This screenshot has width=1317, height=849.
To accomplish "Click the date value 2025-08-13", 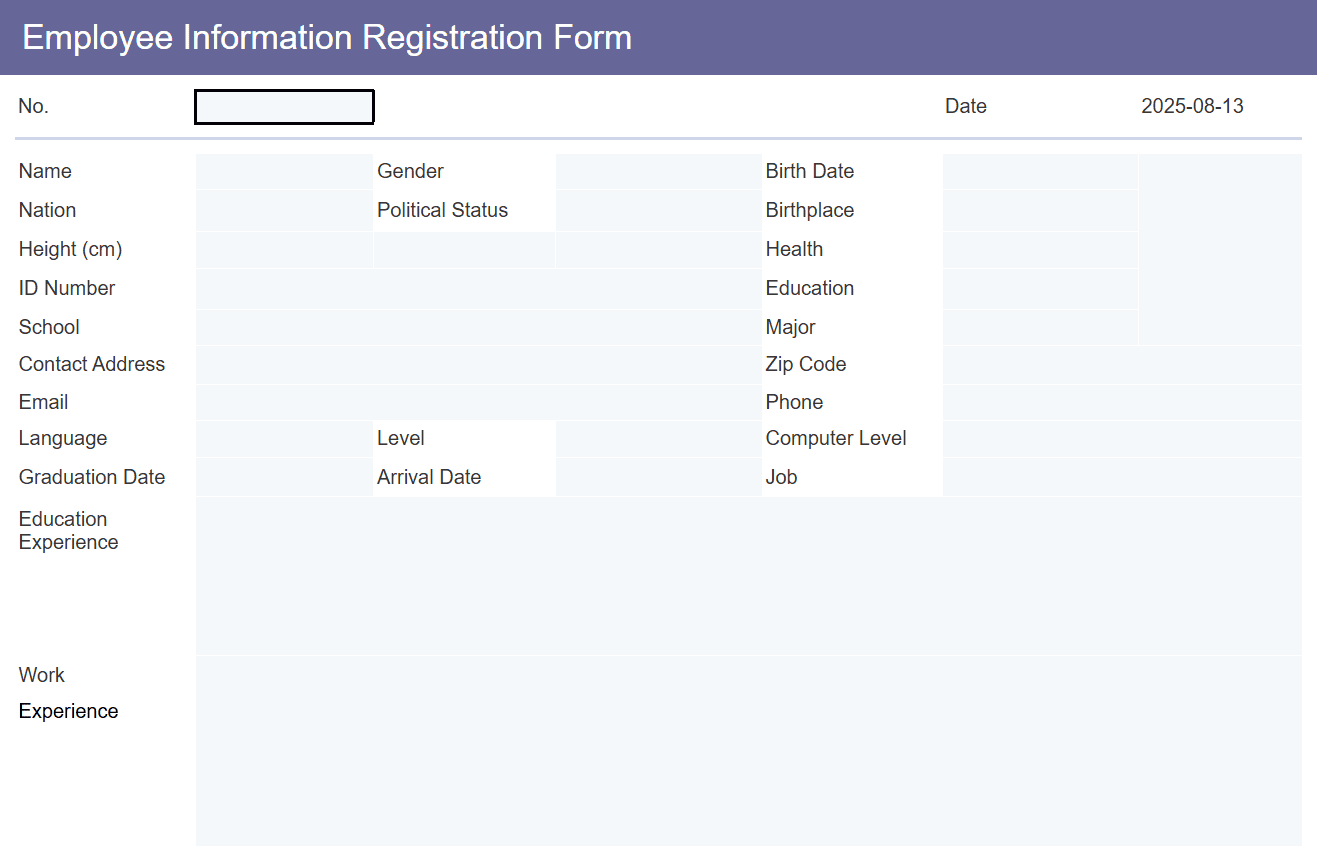I will tap(1192, 106).
